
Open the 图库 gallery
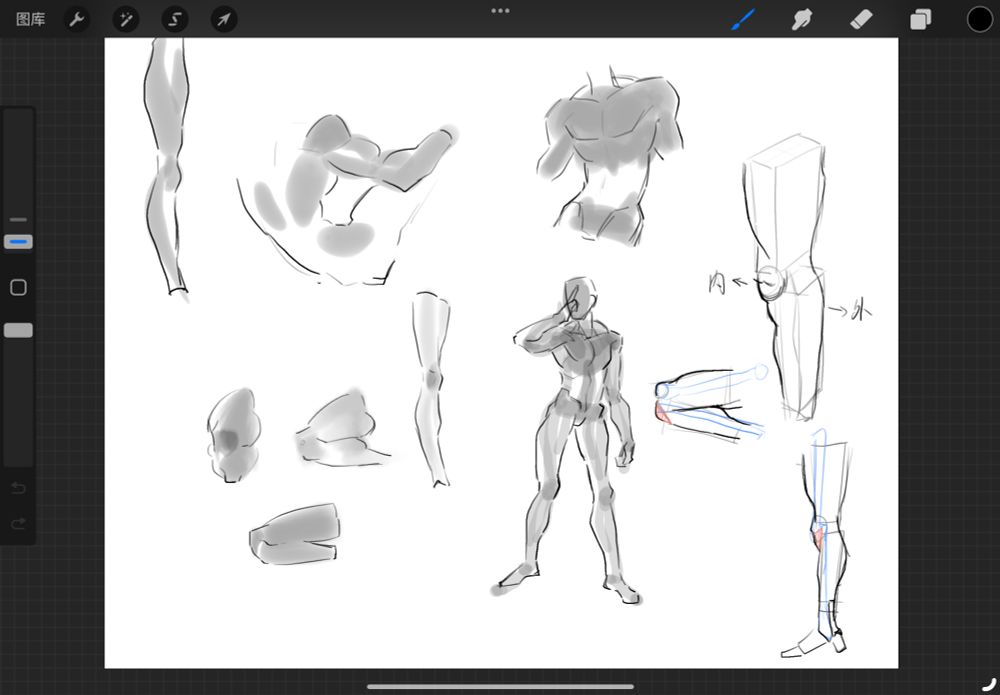[31, 19]
